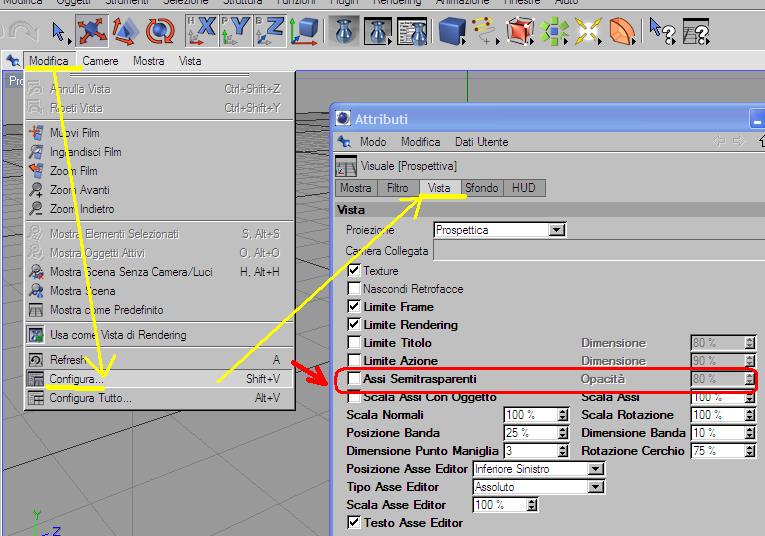
Task: Uncheck the Texture checkbox
Action: tap(354, 271)
